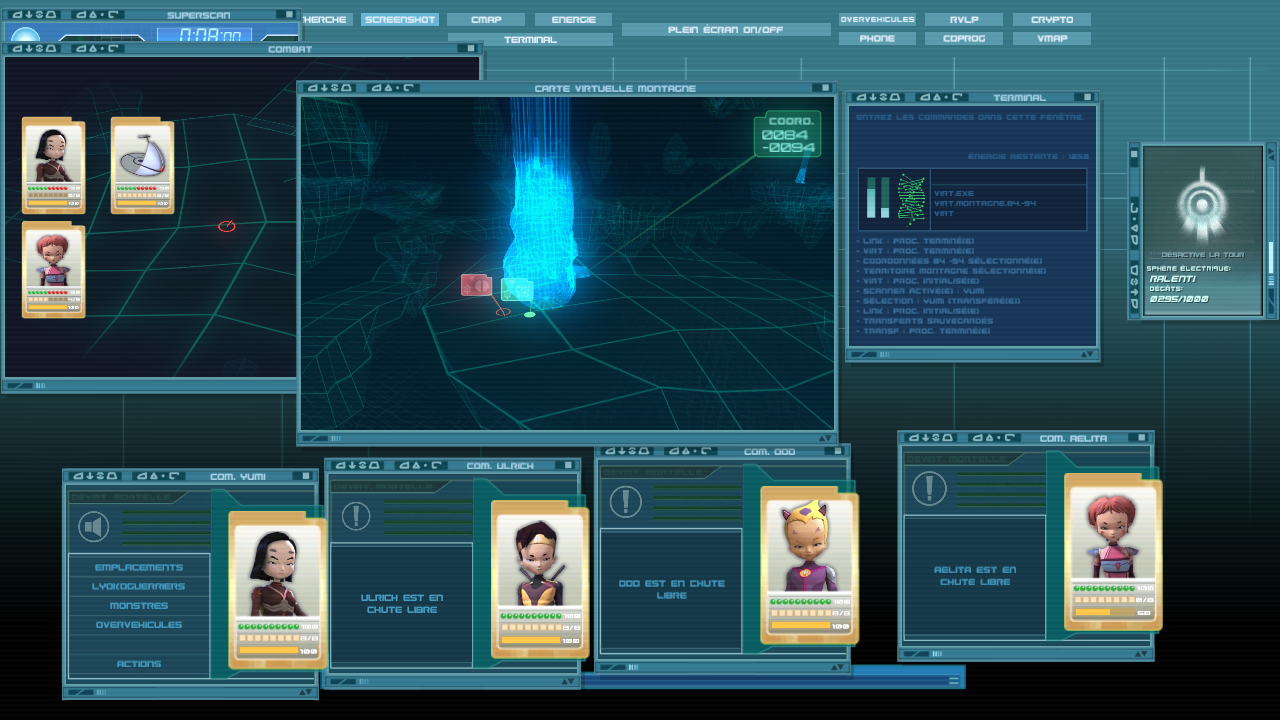Image resolution: width=1280 pixels, height=720 pixels.
Task: Click the speaker icon in Com. Yumi window
Action: [94, 526]
